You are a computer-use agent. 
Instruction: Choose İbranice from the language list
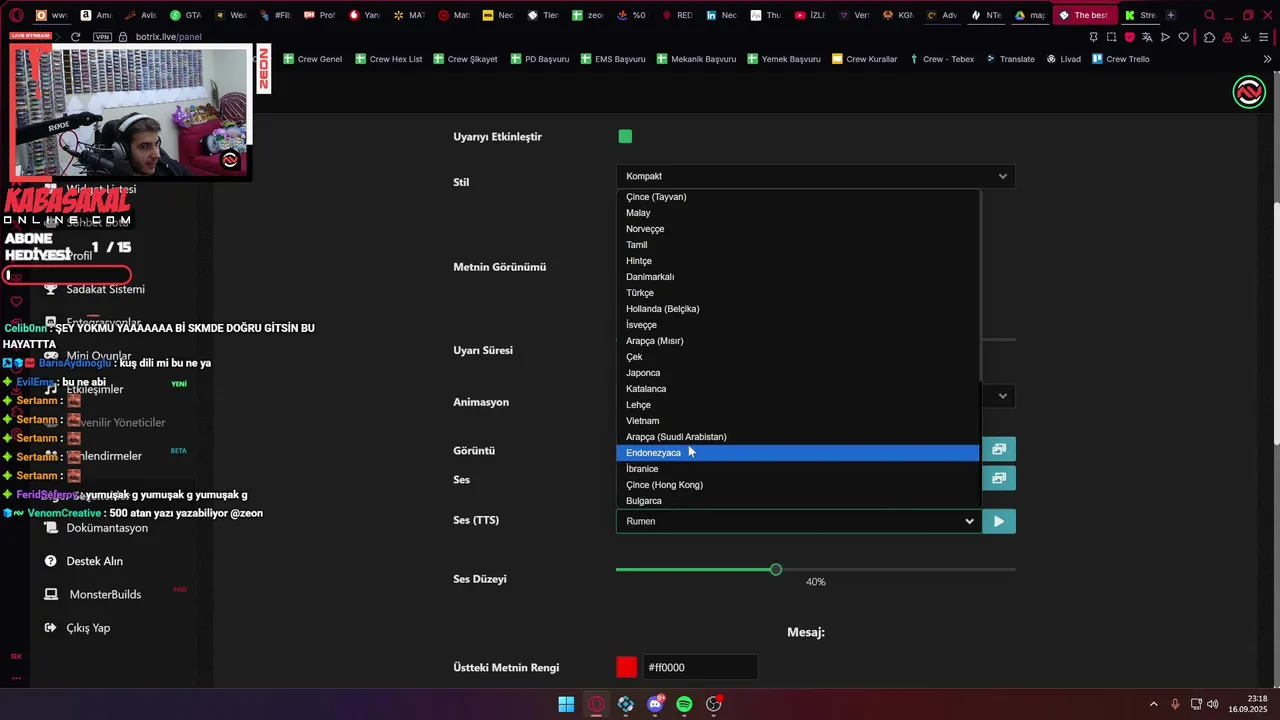coord(798,469)
